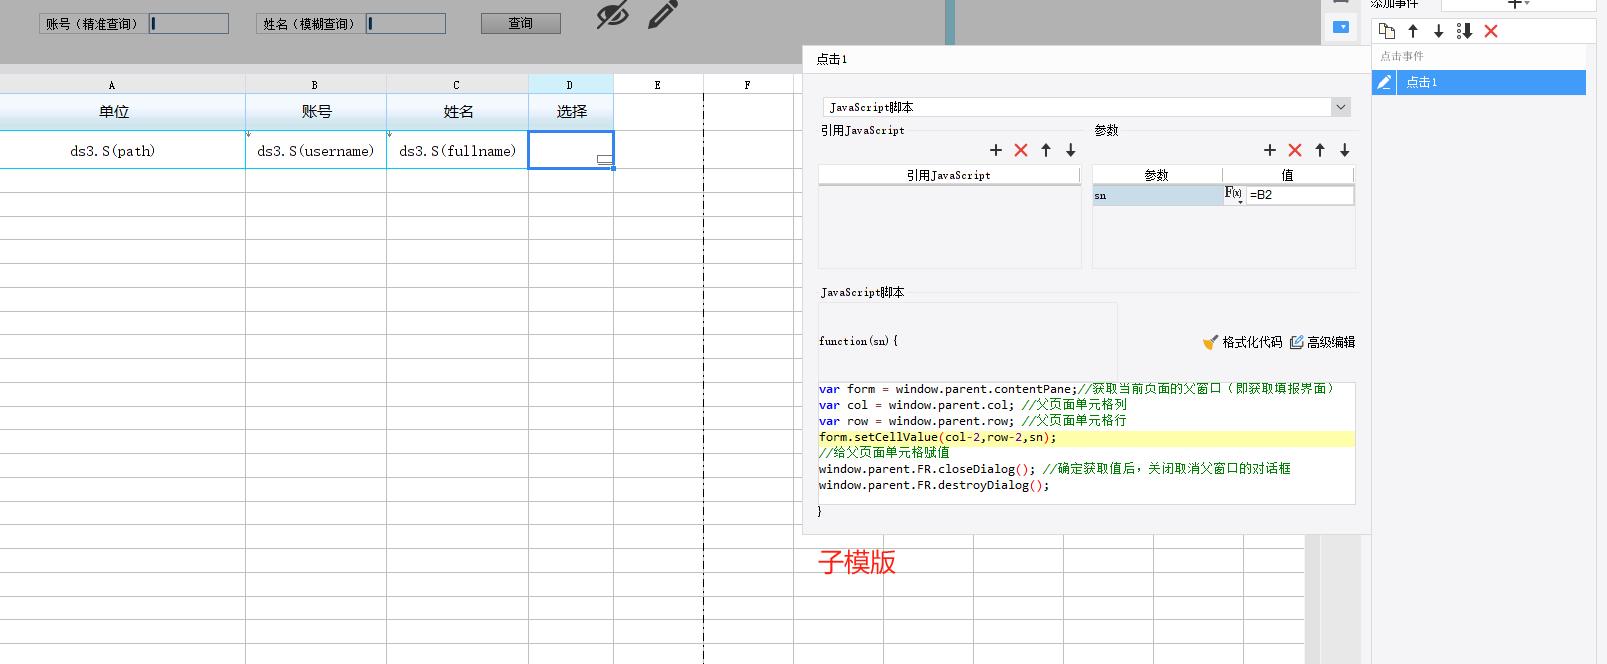Add a new referenced JavaScript with plus icon
The height and width of the screenshot is (664, 1607).
click(x=996, y=150)
